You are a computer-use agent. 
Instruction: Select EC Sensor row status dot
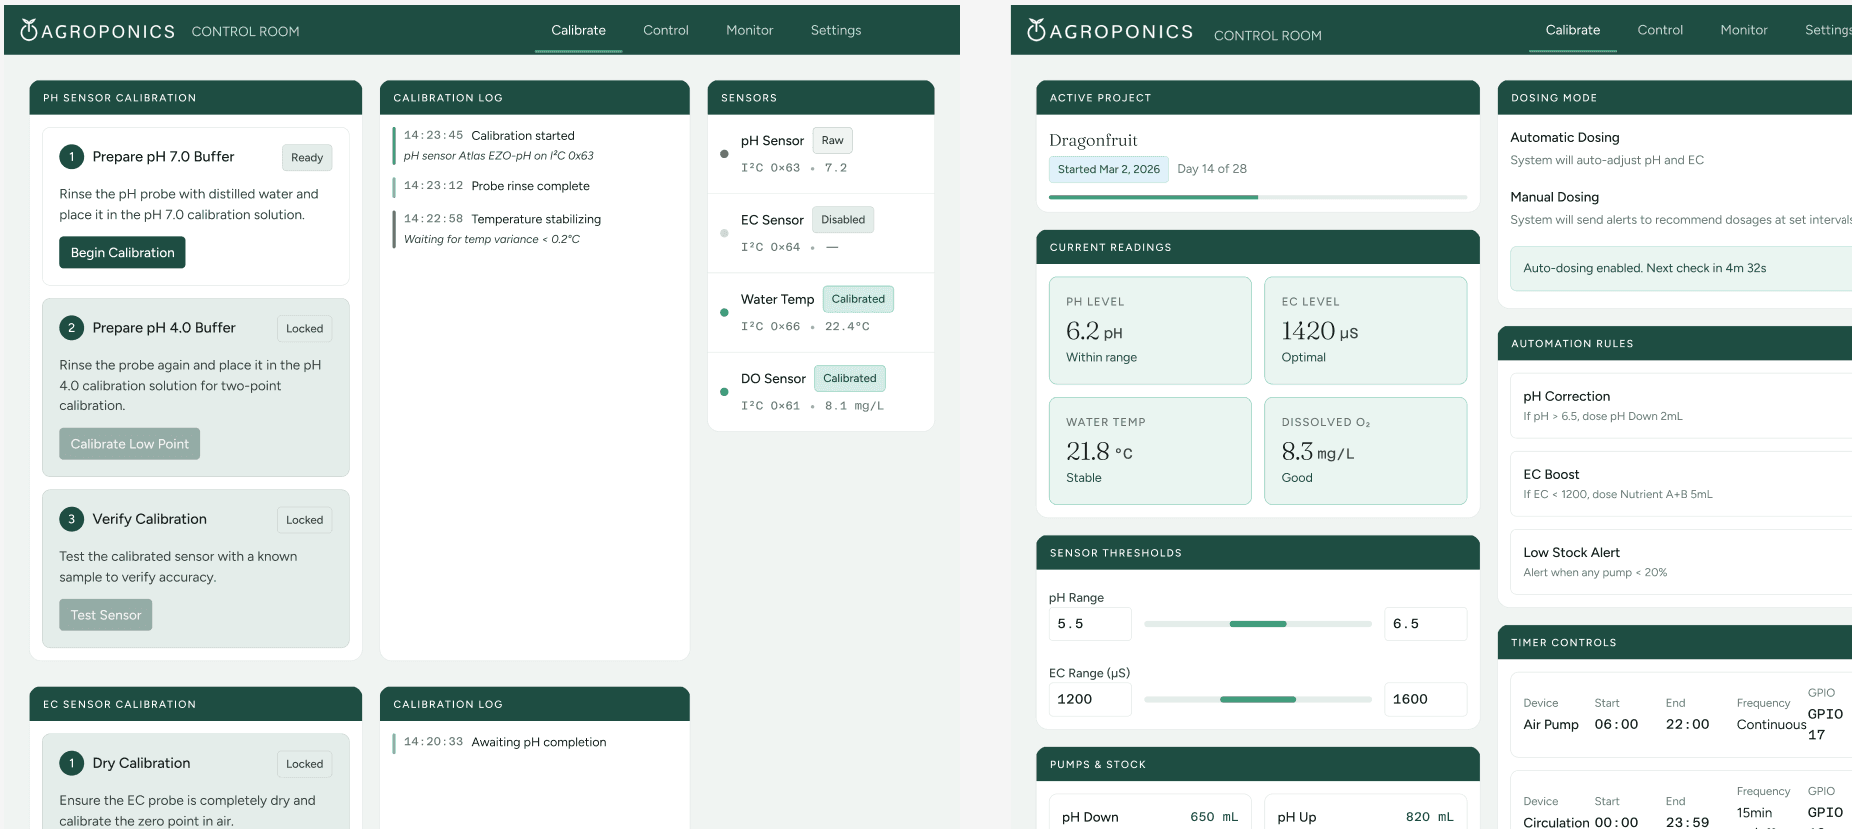pyautogui.click(x=724, y=233)
